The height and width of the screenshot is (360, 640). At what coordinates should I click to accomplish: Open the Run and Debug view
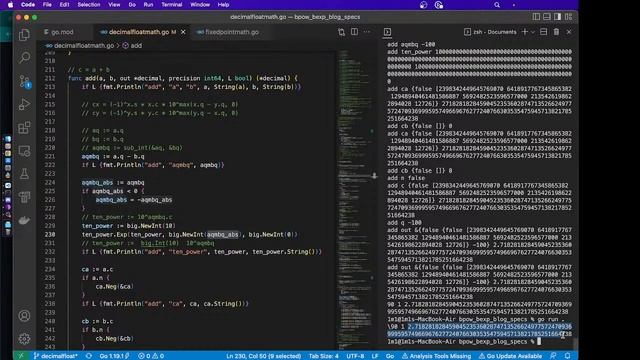[x=24, y=104]
